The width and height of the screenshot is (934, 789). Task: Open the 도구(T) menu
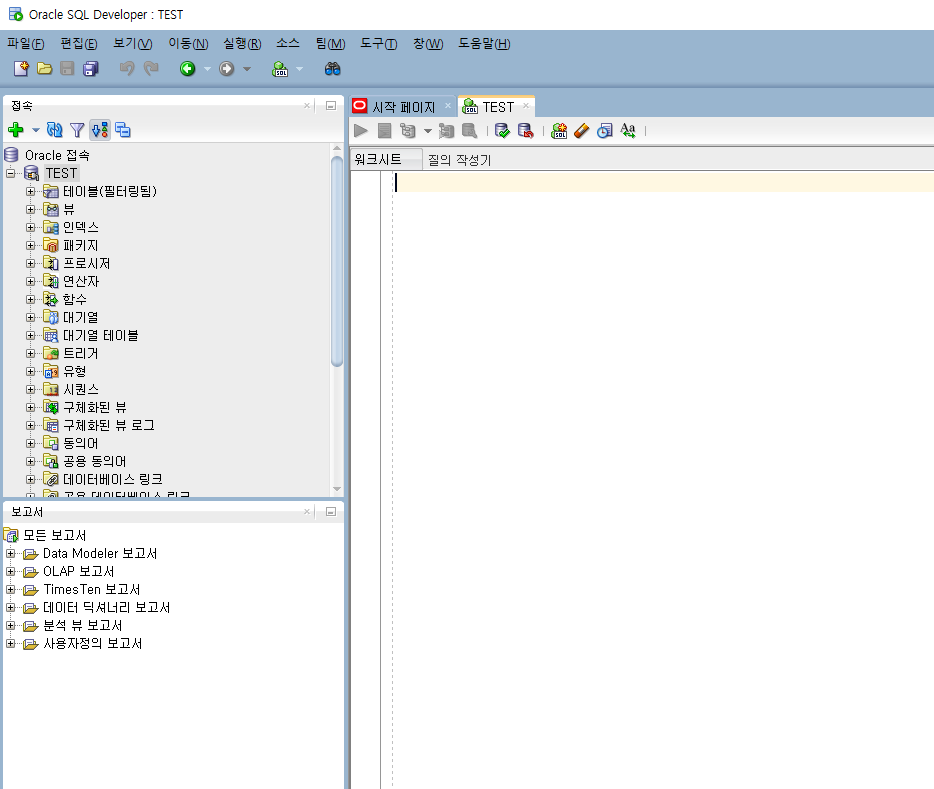[x=379, y=43]
